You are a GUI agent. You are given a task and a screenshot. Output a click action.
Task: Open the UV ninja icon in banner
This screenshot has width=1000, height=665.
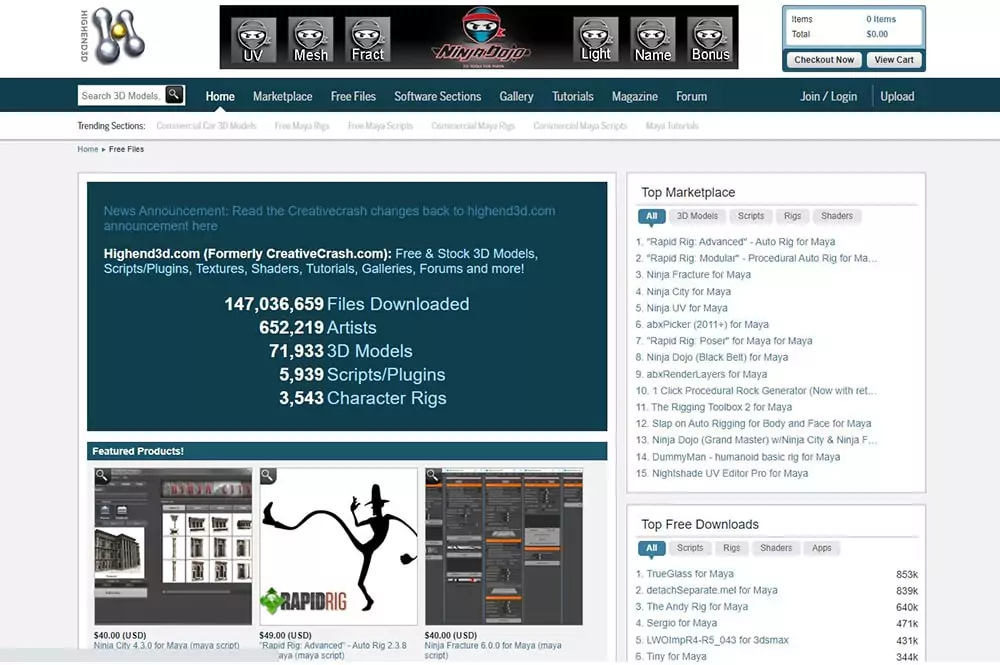click(x=253, y=40)
